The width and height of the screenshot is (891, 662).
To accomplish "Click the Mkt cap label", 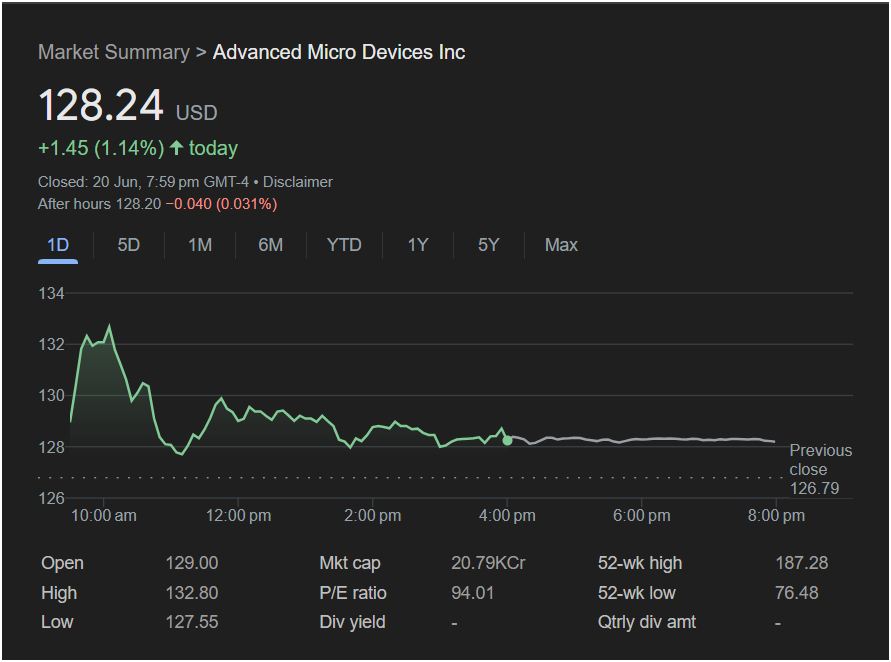I will [x=349, y=563].
